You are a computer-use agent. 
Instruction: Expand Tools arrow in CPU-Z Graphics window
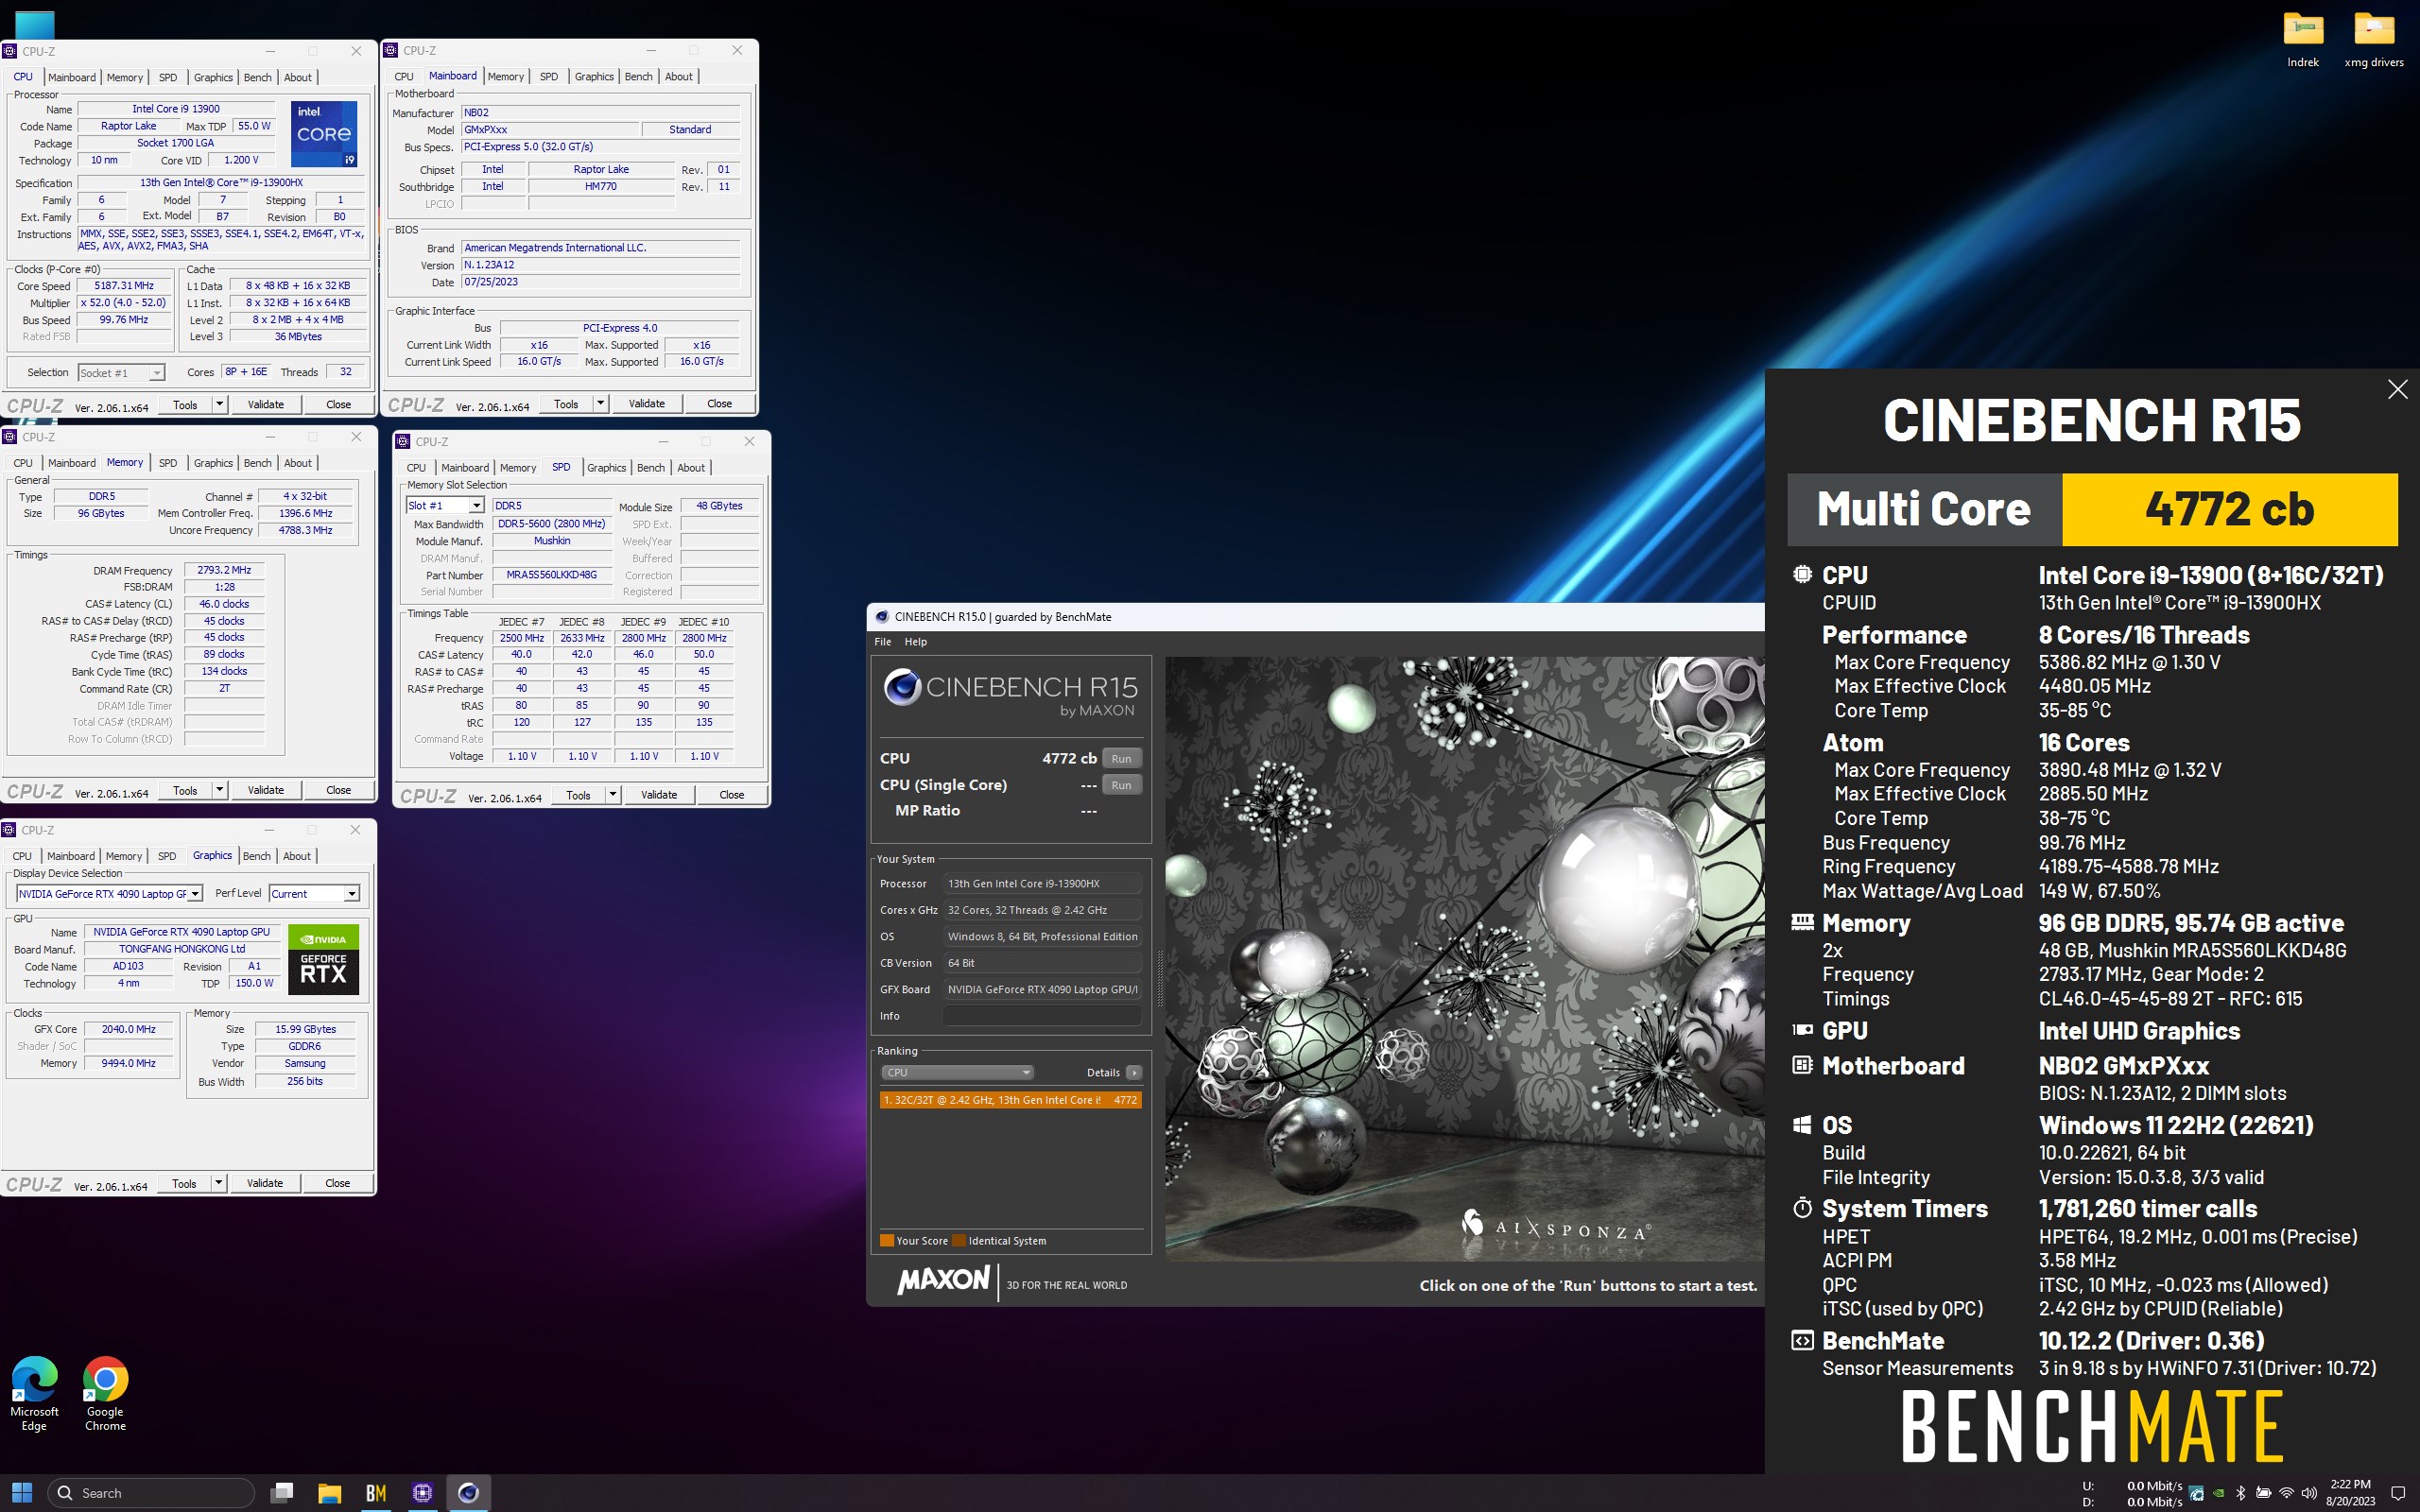pos(219,1182)
